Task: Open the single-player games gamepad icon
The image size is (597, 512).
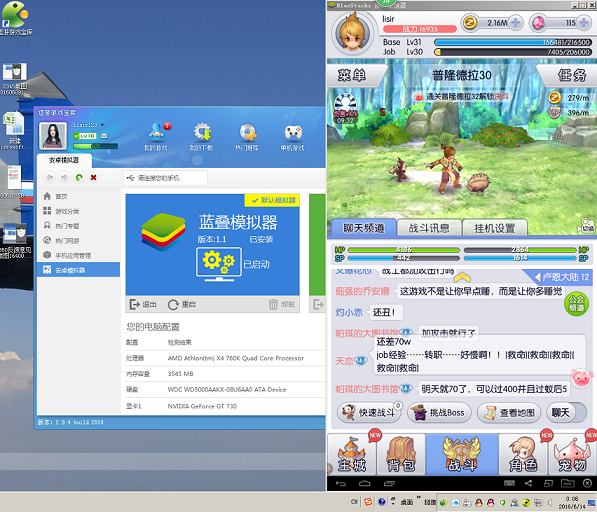Action: pos(293,132)
